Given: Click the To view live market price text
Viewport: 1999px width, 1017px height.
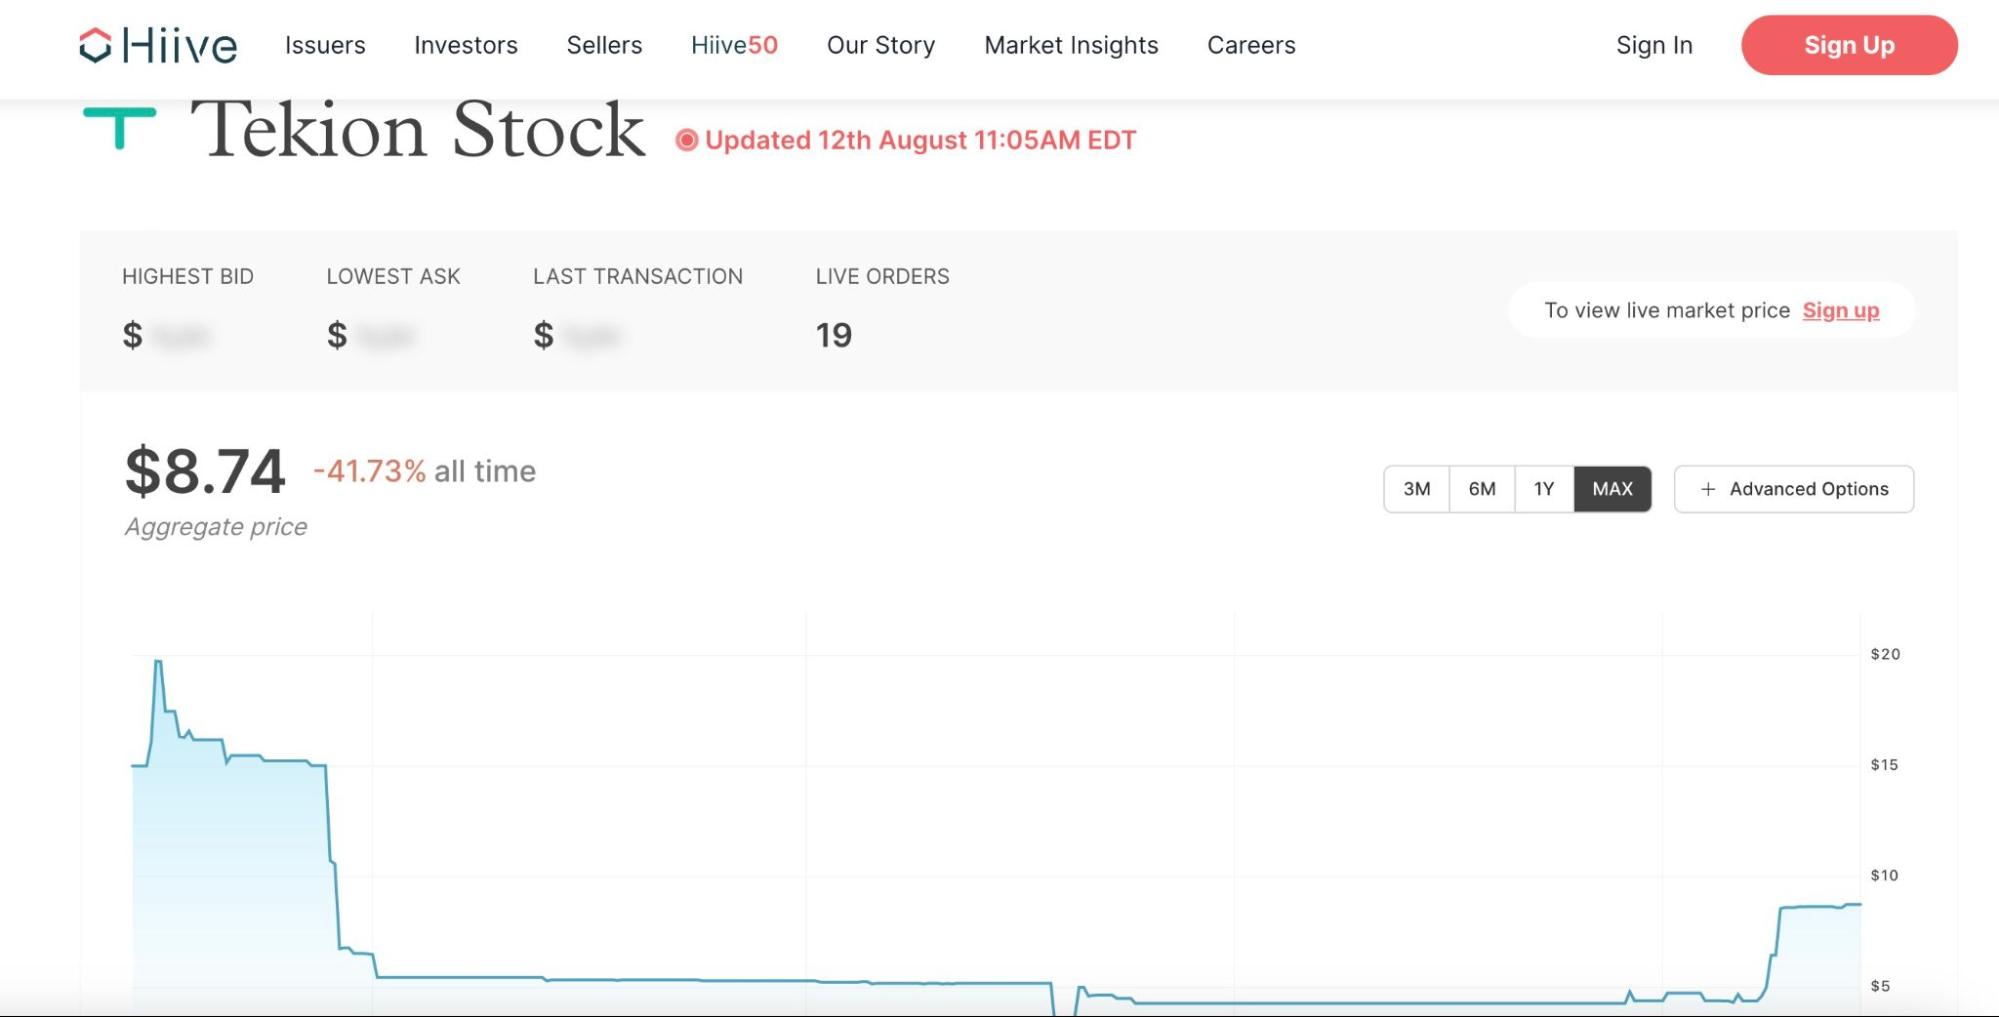Looking at the screenshot, I should (x=1667, y=311).
